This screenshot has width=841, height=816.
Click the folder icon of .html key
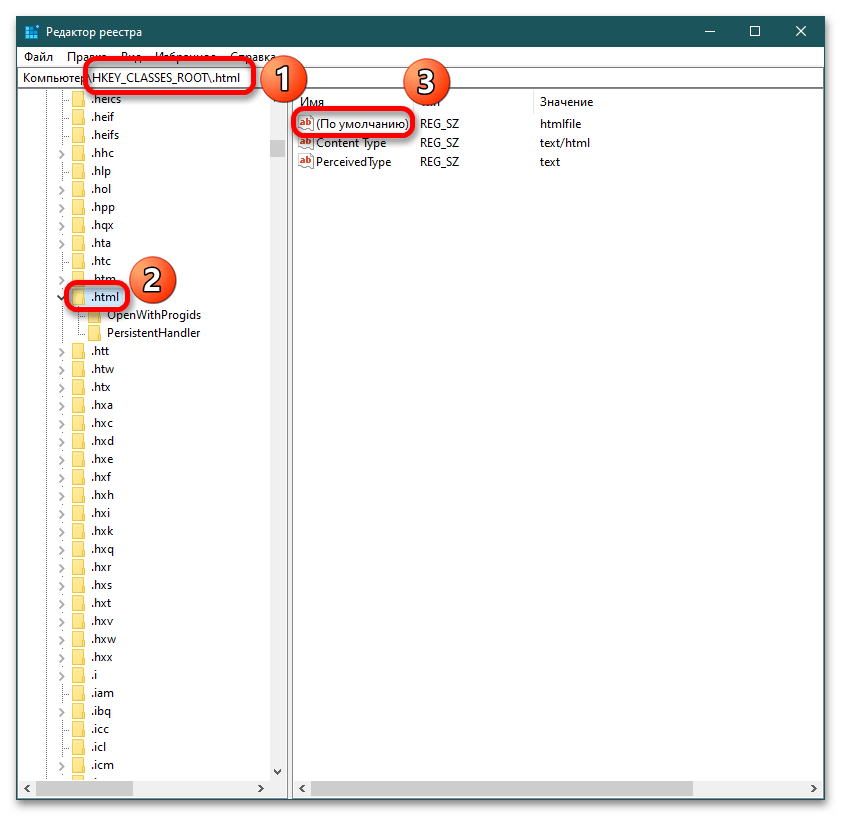pos(79,297)
